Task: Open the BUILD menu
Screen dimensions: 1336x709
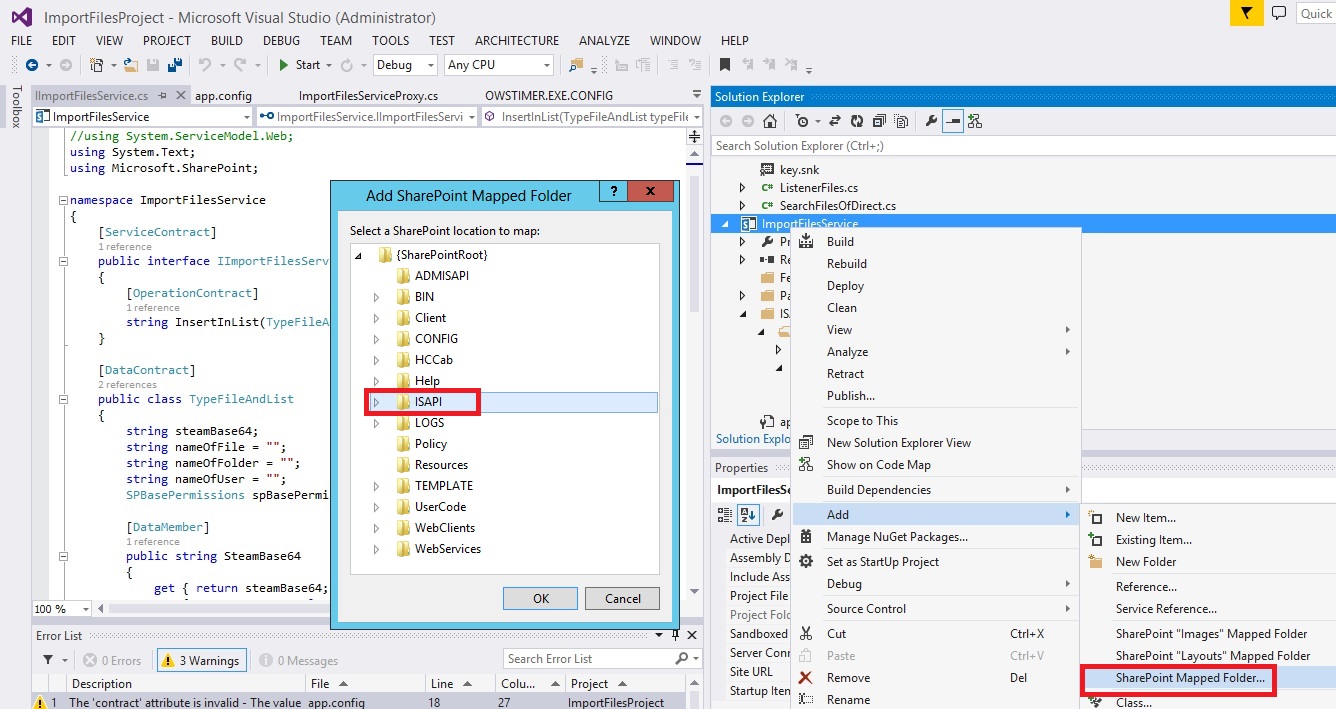Action: 227,41
